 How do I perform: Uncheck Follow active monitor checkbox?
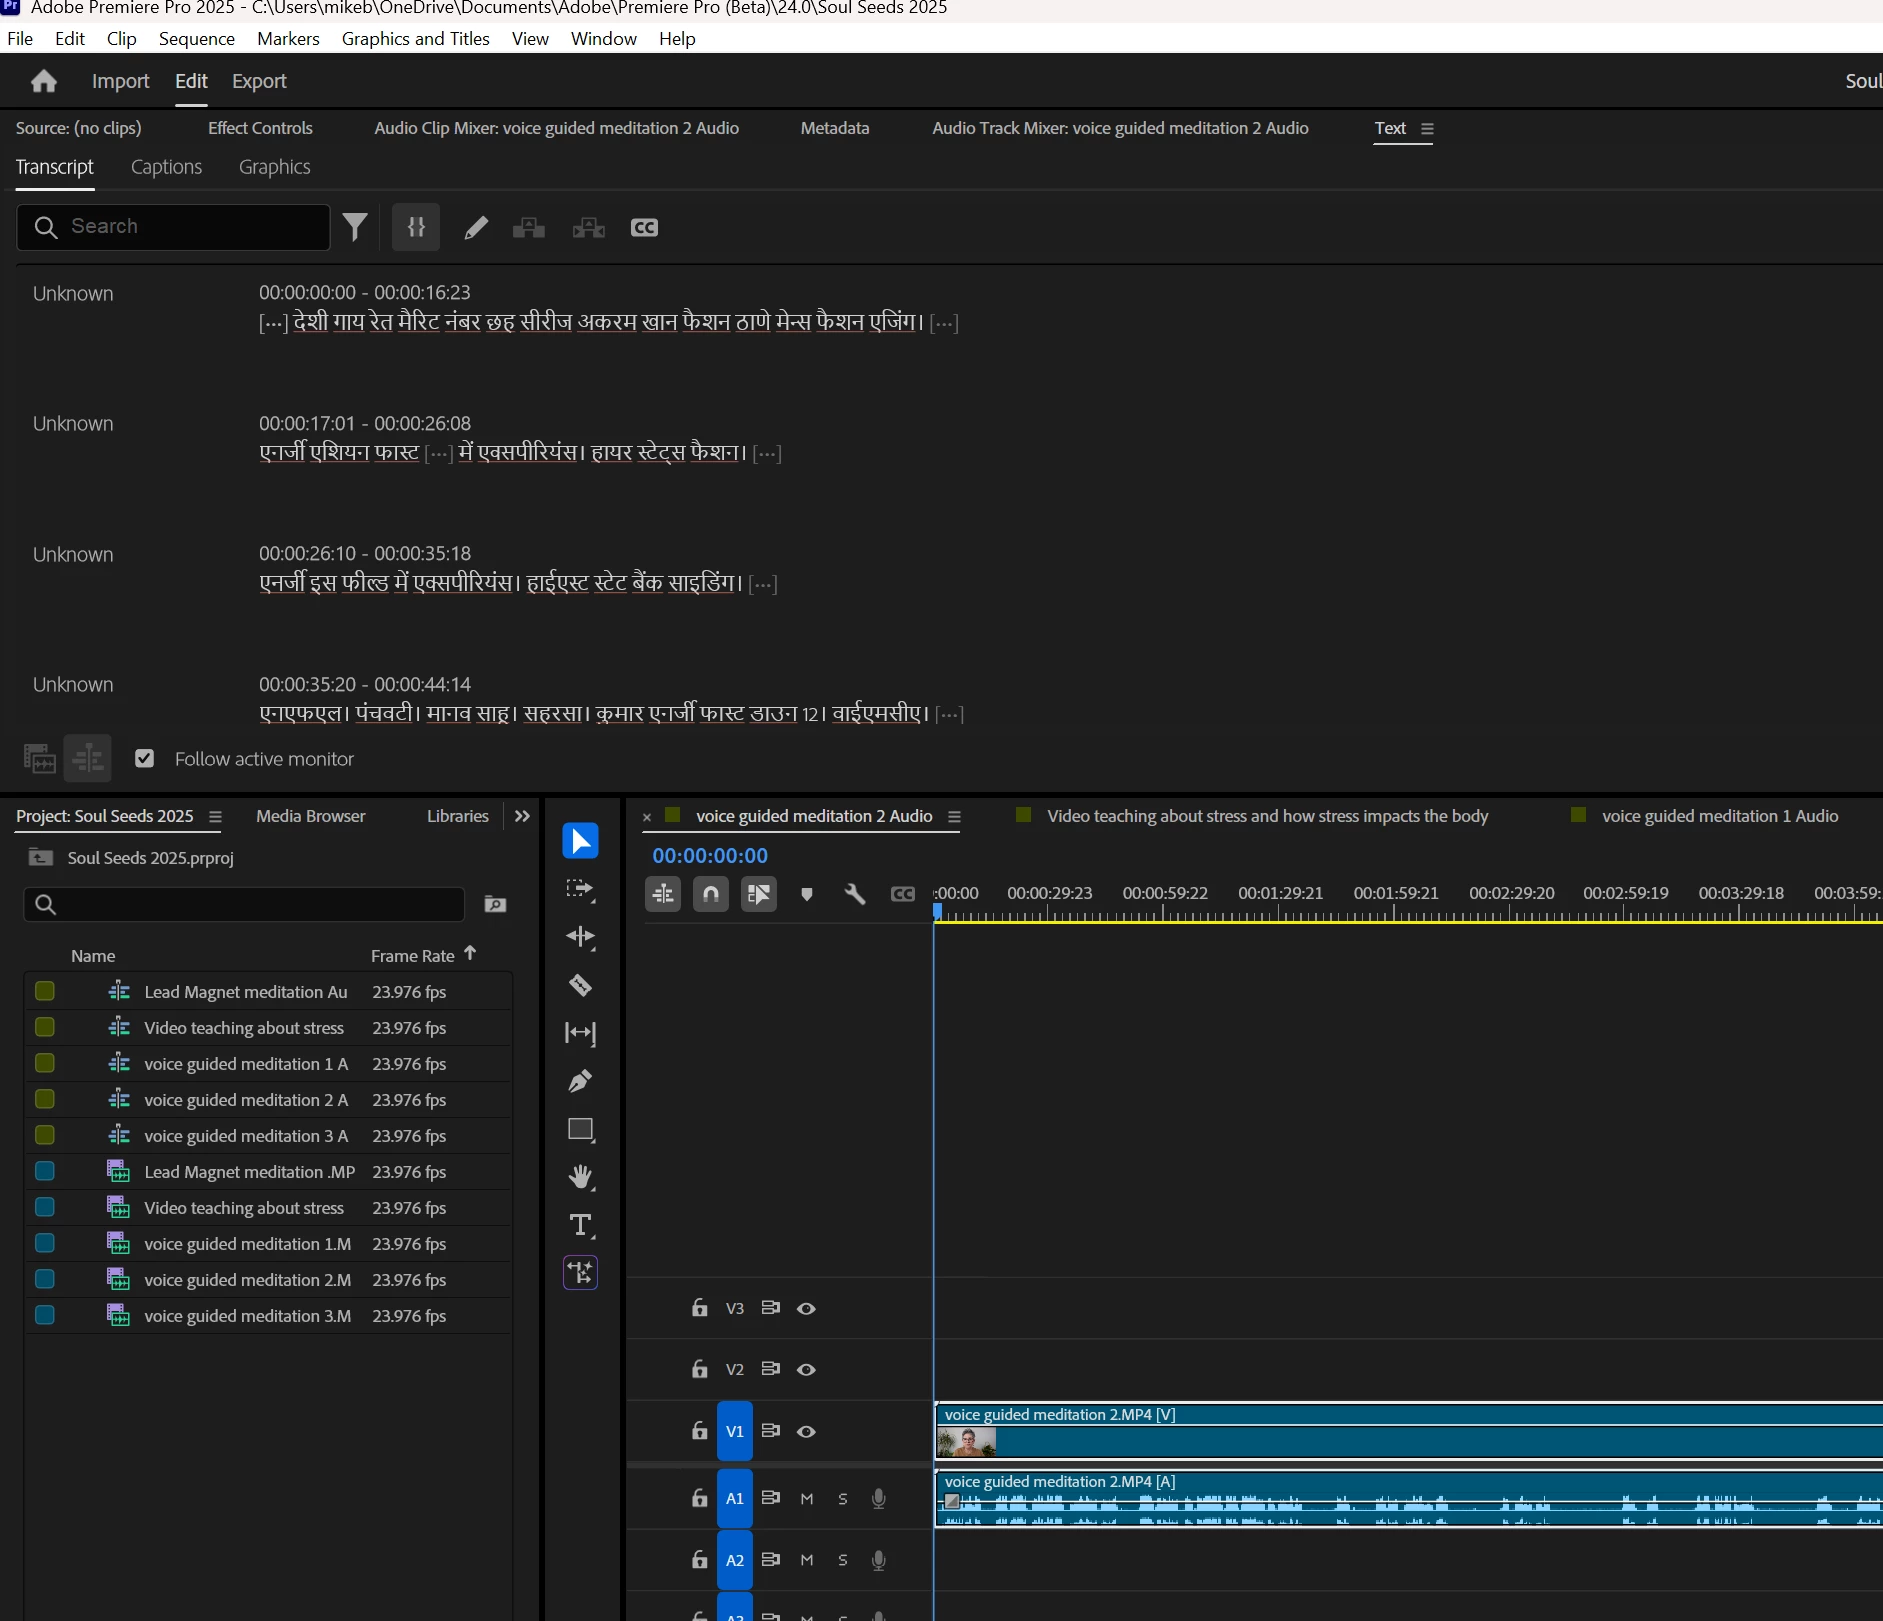(145, 759)
